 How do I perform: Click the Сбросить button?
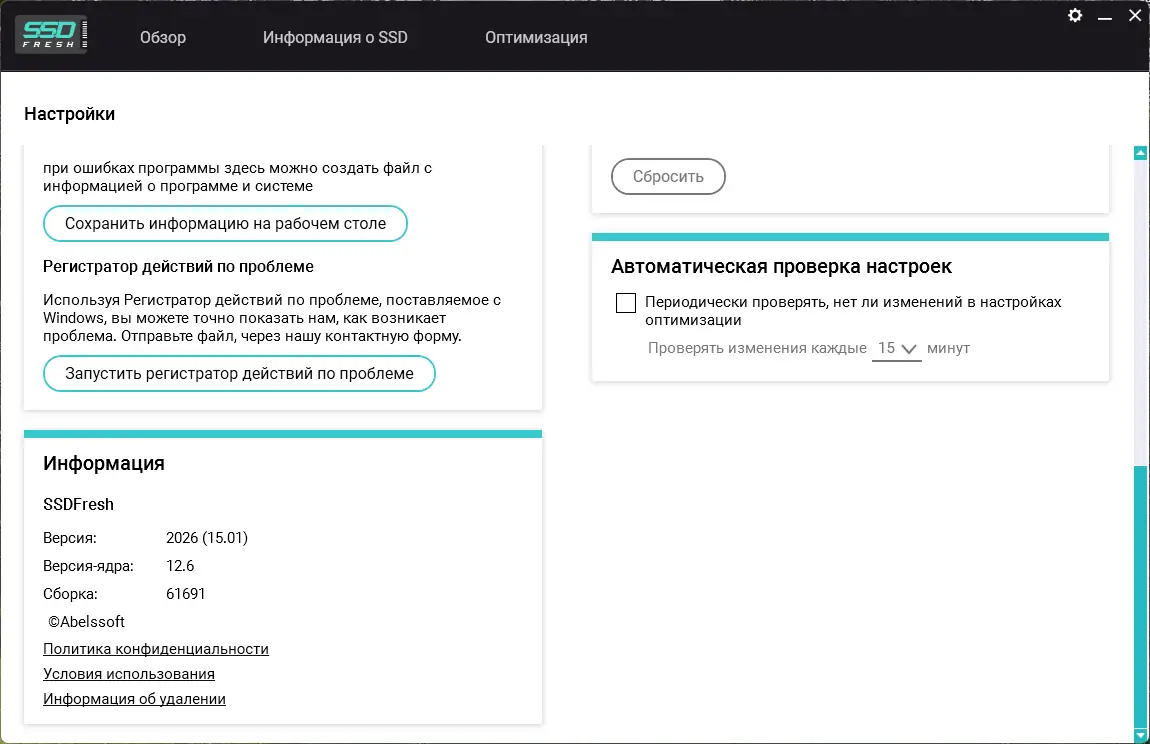(x=668, y=176)
